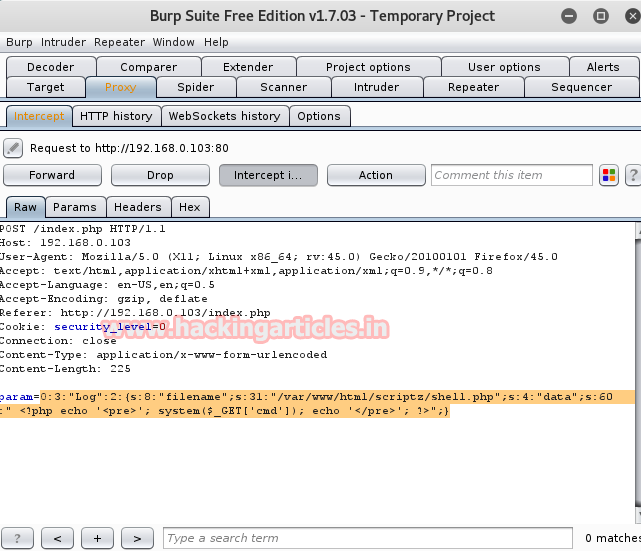Open the Help menu
The width and height of the screenshot is (641, 551).
coord(216,42)
